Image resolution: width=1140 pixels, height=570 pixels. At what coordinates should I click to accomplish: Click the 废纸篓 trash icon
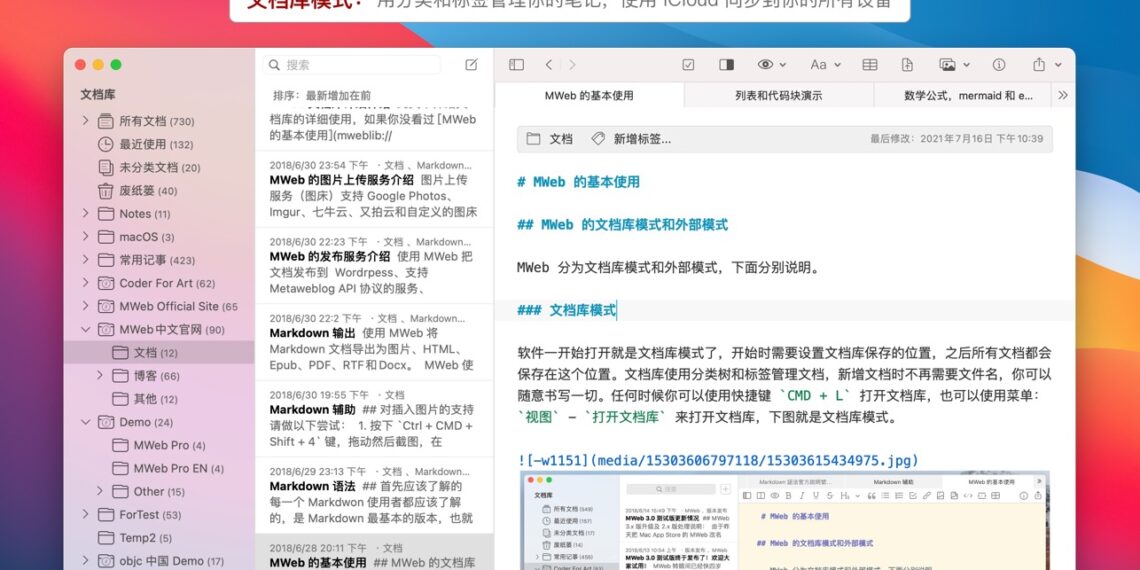pyautogui.click(x=105, y=191)
